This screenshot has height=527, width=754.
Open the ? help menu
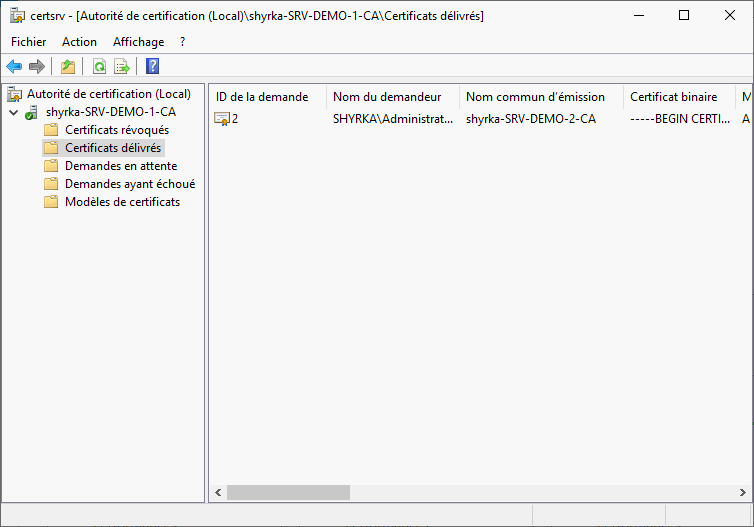182,42
